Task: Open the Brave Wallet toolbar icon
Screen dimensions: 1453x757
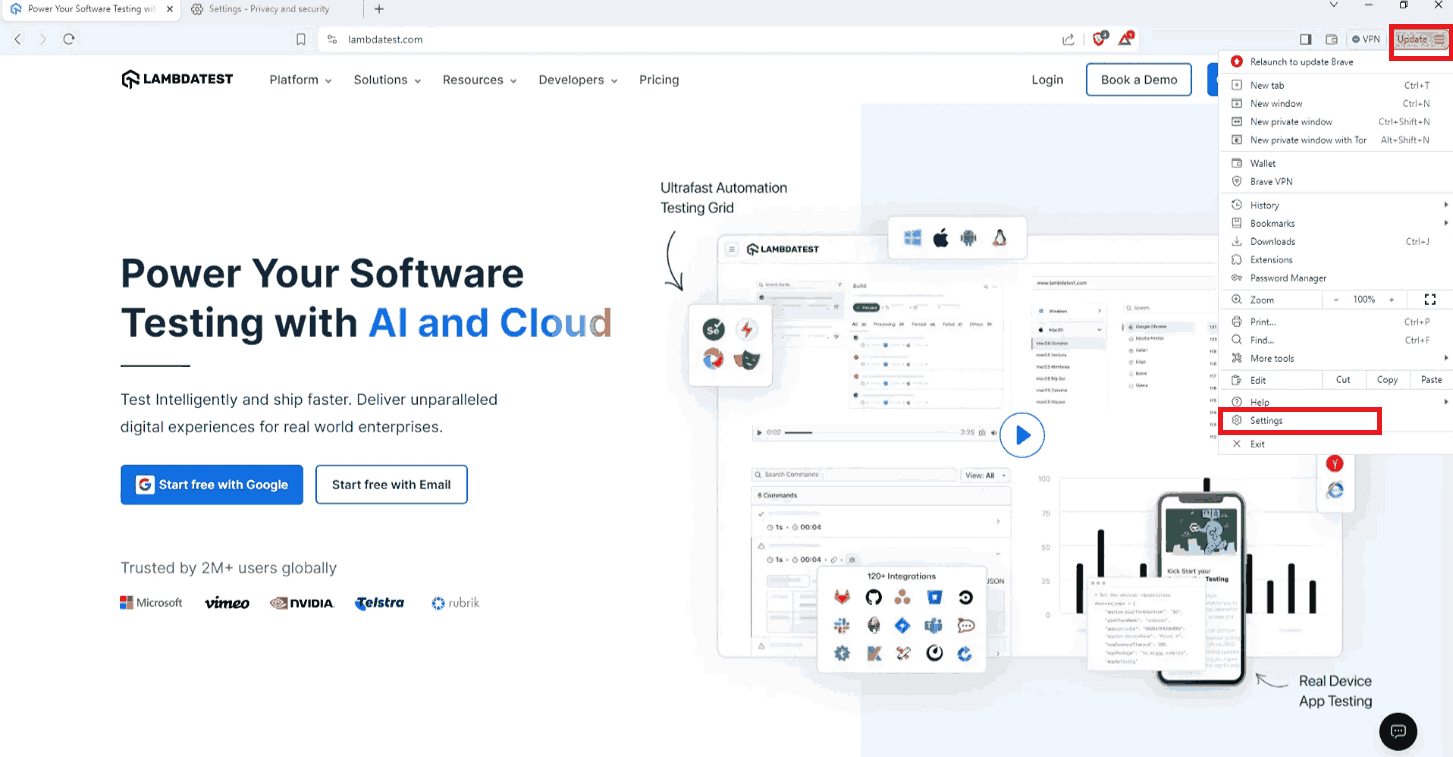Action: [x=1333, y=38]
